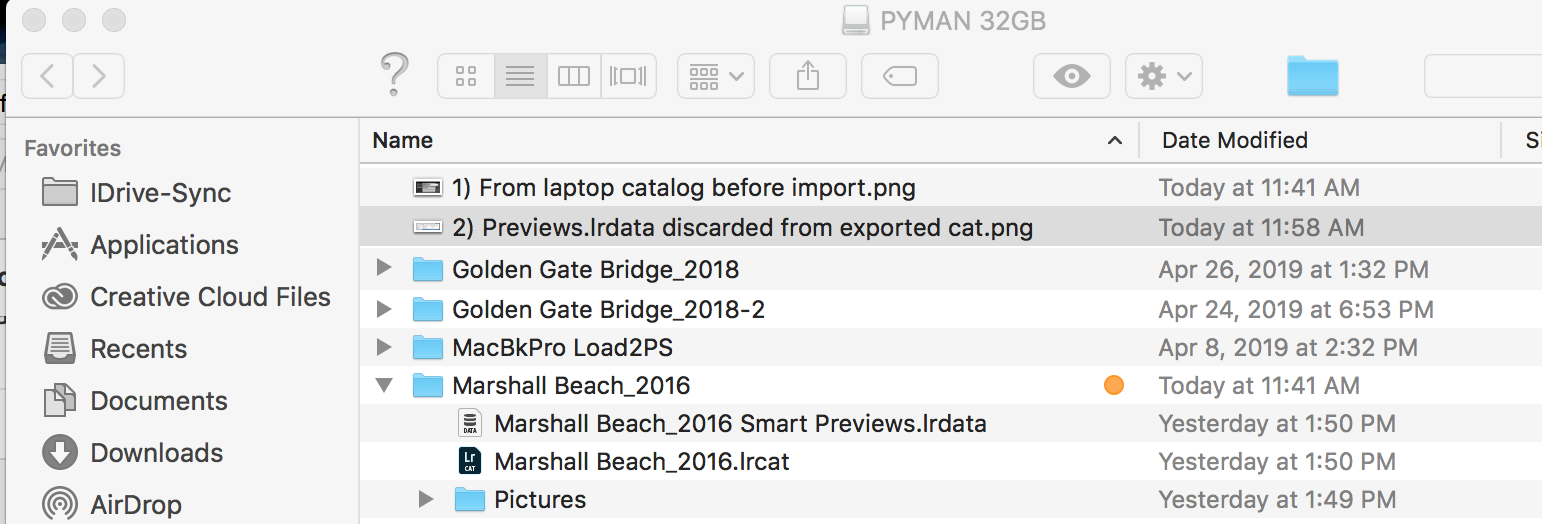1542x524 pixels.
Task: Sort by the Date Modified column header
Action: (x=1234, y=141)
